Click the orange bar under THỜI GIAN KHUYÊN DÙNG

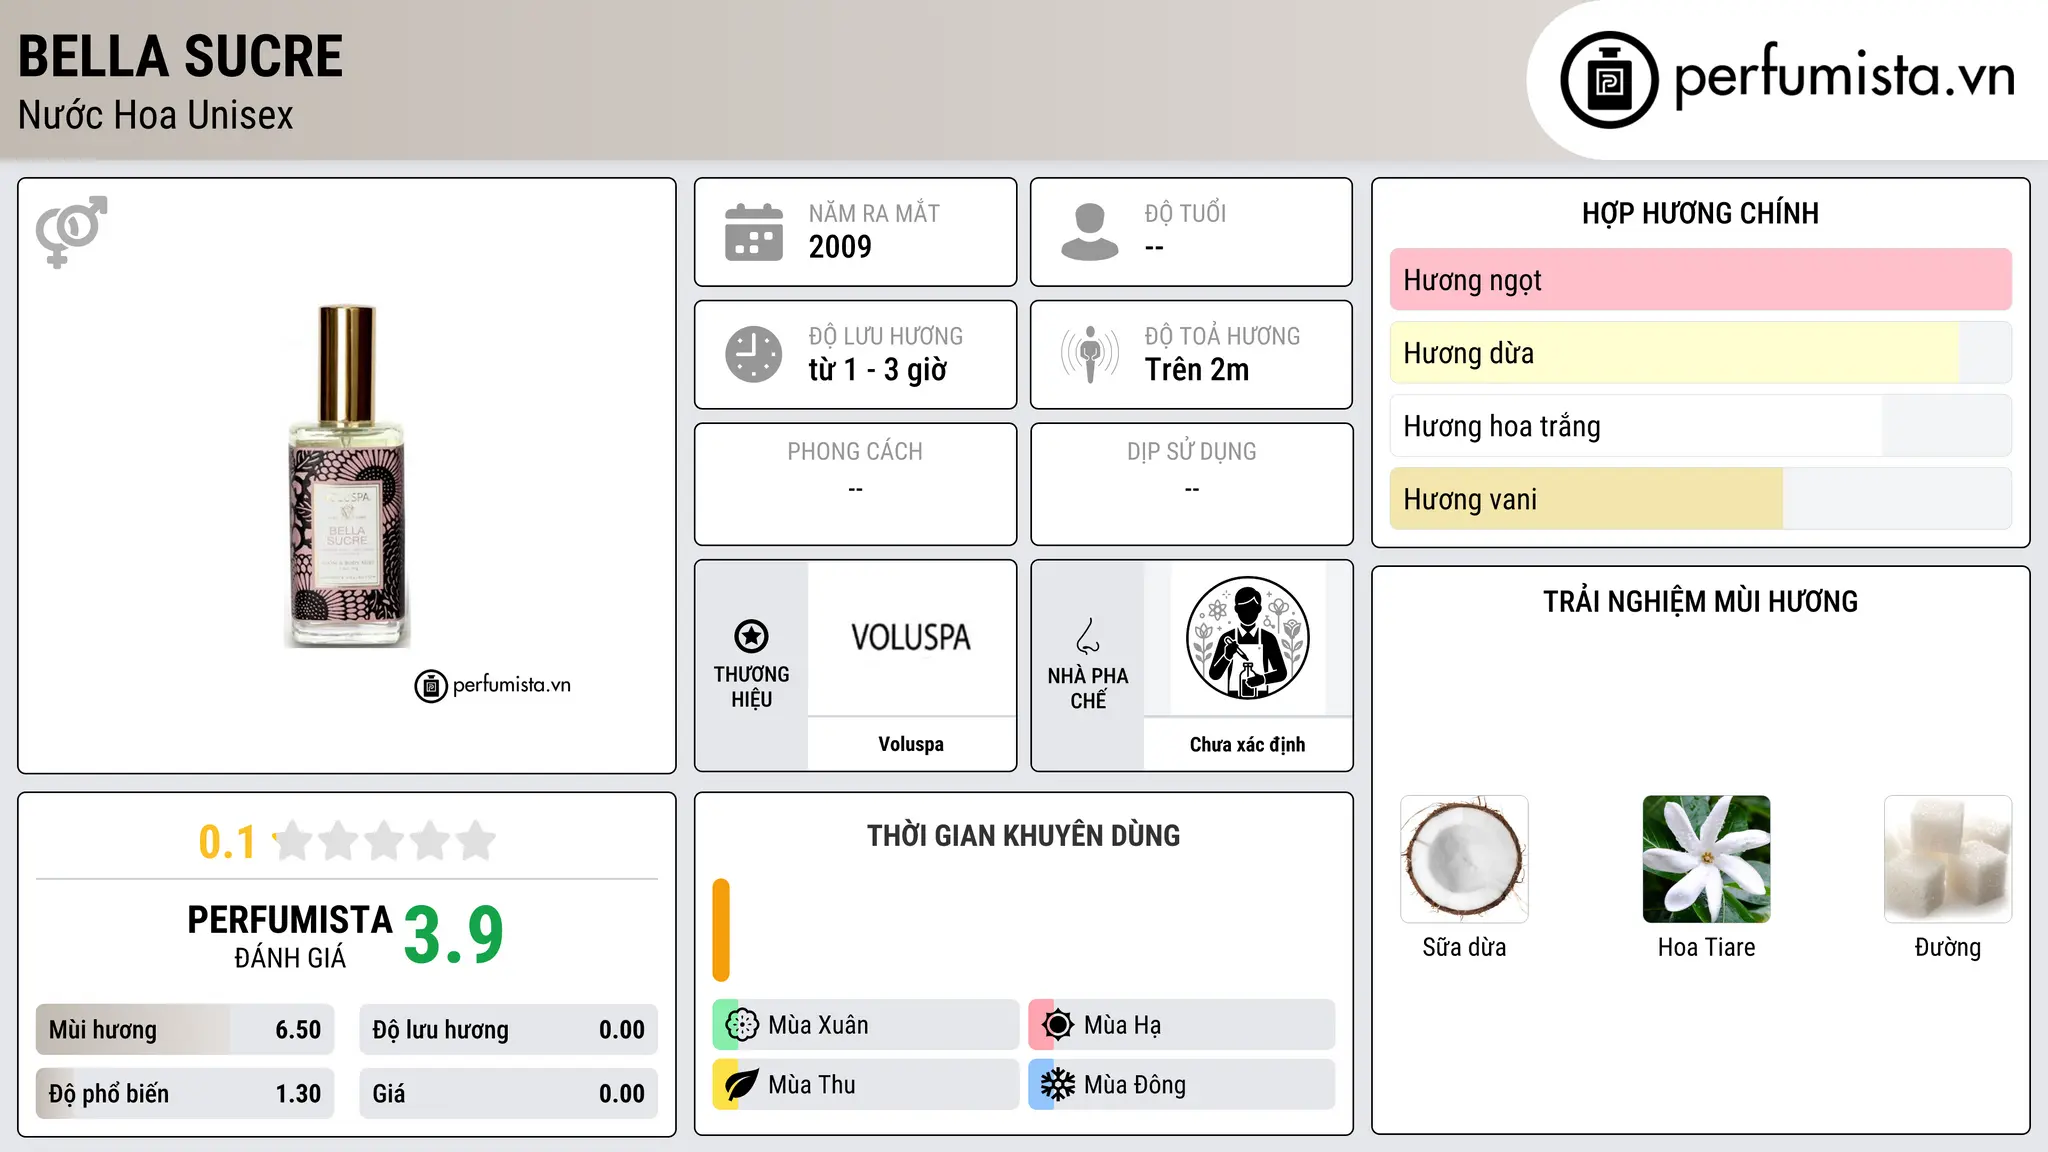click(x=721, y=930)
